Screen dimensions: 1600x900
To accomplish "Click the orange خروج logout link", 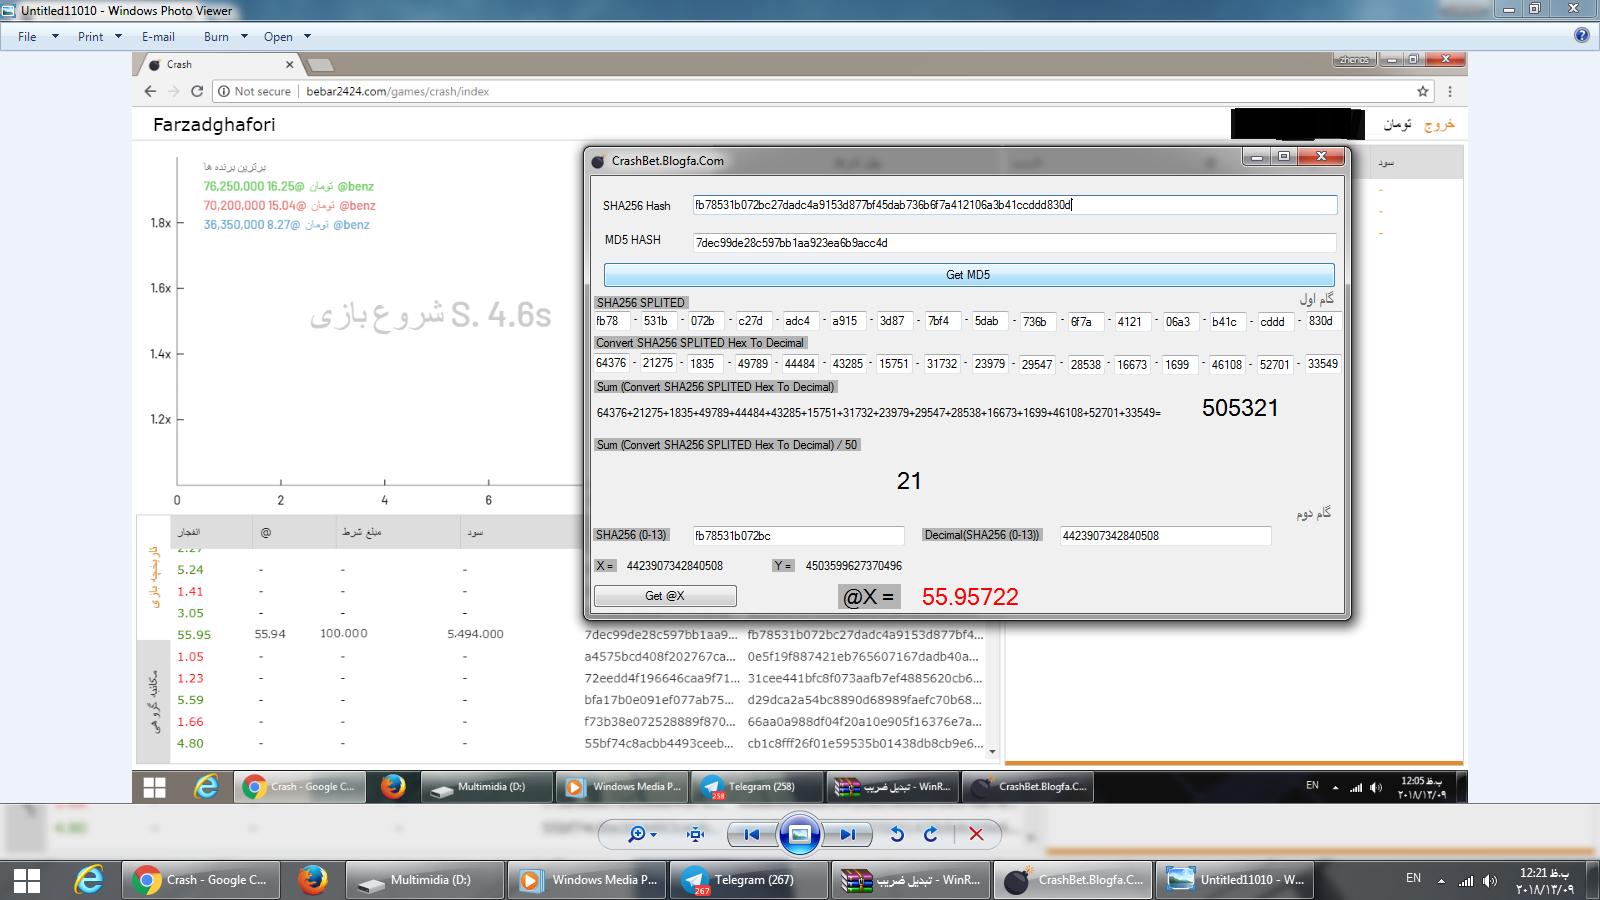I will point(1439,124).
